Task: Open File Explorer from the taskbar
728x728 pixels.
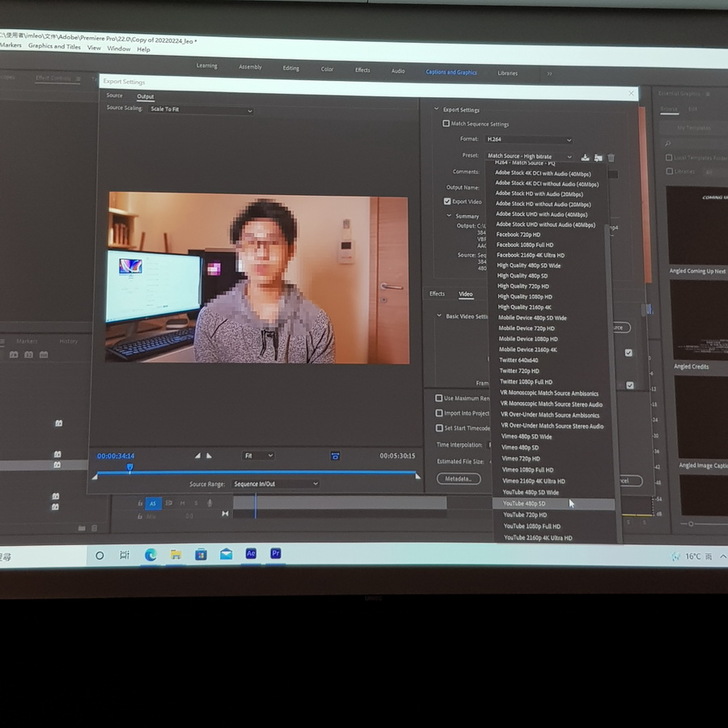Action: coord(176,554)
